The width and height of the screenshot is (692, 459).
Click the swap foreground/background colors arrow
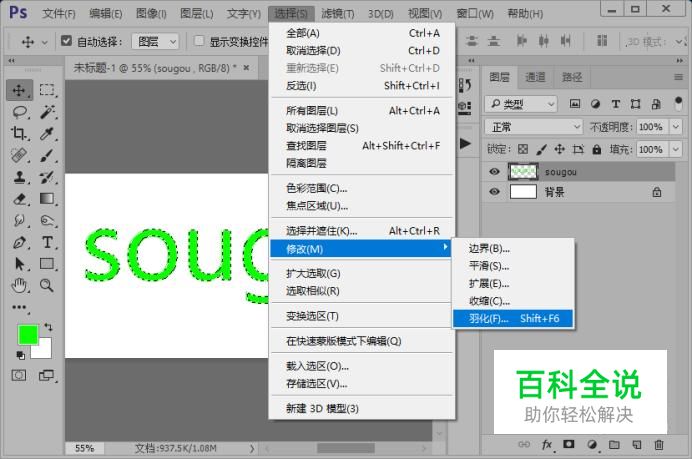tap(48, 327)
